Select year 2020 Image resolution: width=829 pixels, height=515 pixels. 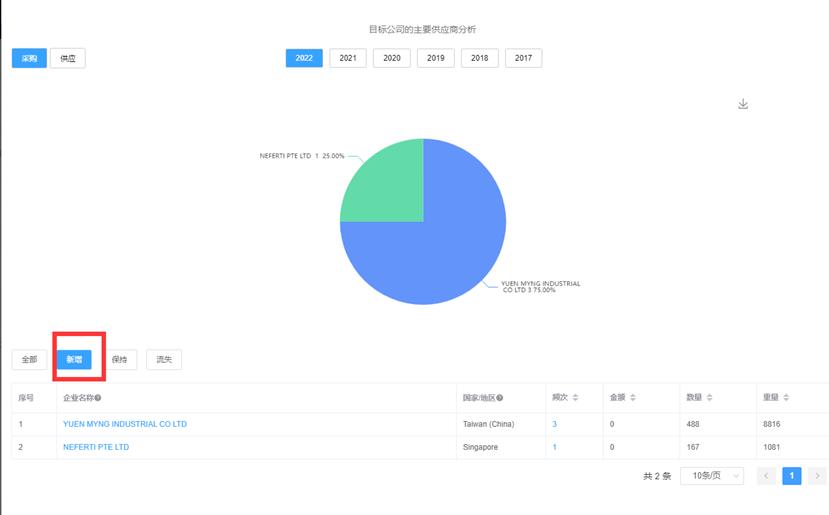(x=392, y=58)
